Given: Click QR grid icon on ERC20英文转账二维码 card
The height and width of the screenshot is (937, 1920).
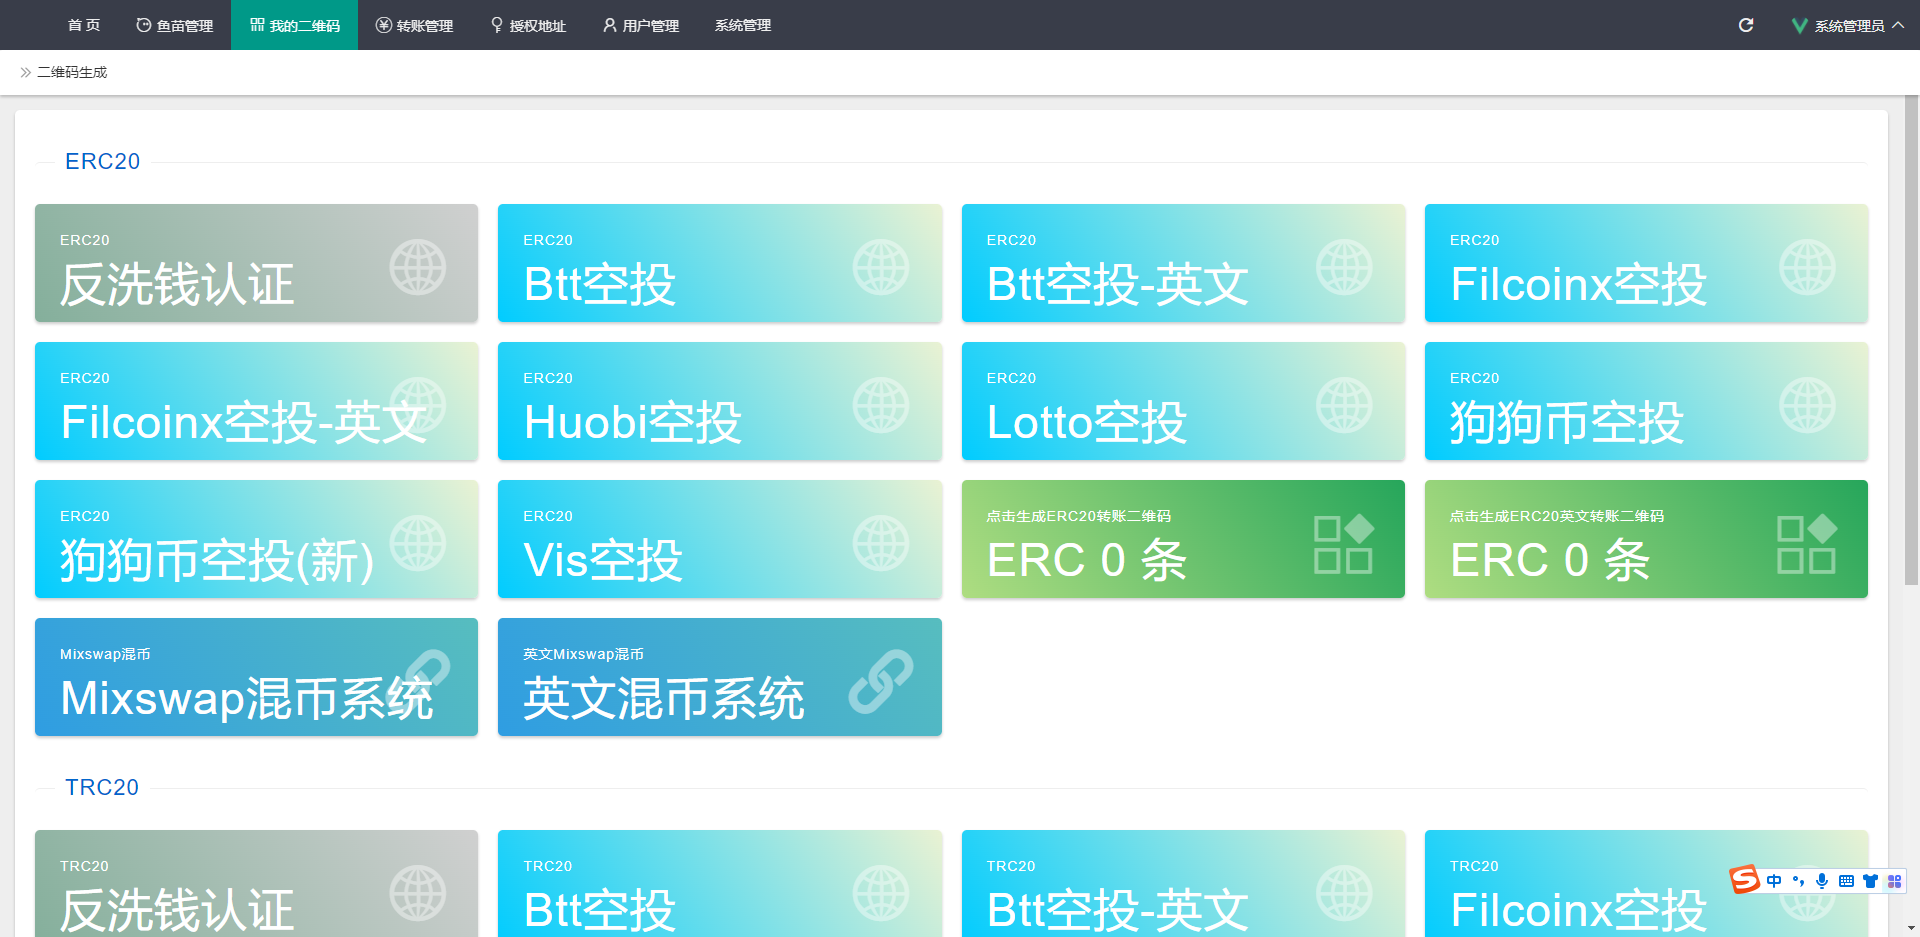Looking at the screenshot, I should click(1806, 544).
